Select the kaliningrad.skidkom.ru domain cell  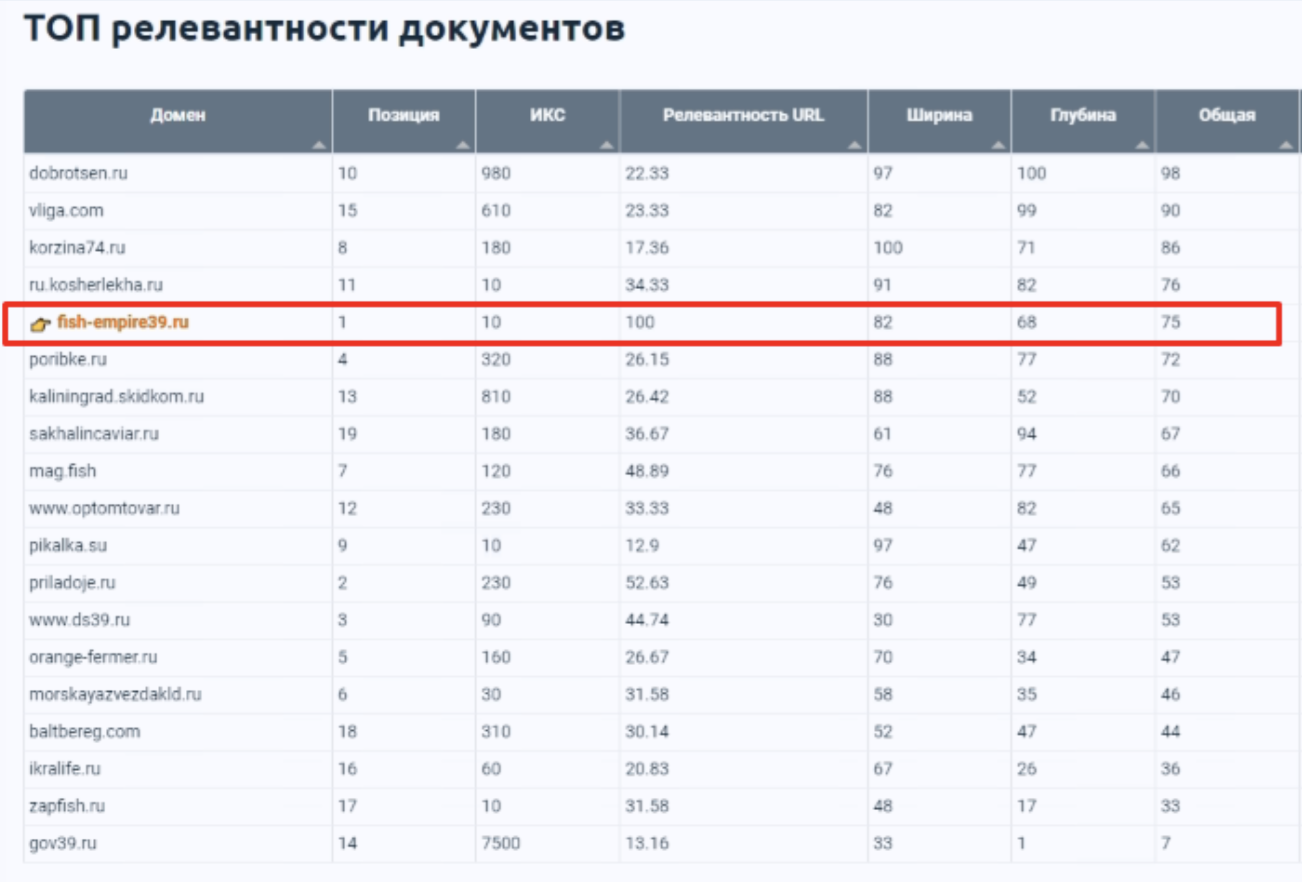coord(178,397)
